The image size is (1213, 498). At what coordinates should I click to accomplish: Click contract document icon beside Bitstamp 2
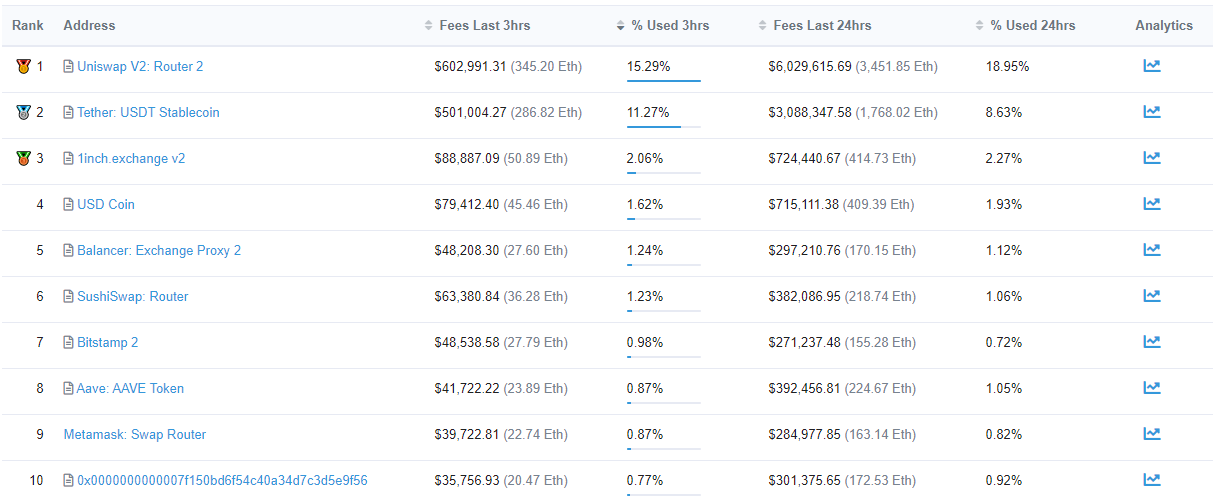pyautogui.click(x=68, y=343)
